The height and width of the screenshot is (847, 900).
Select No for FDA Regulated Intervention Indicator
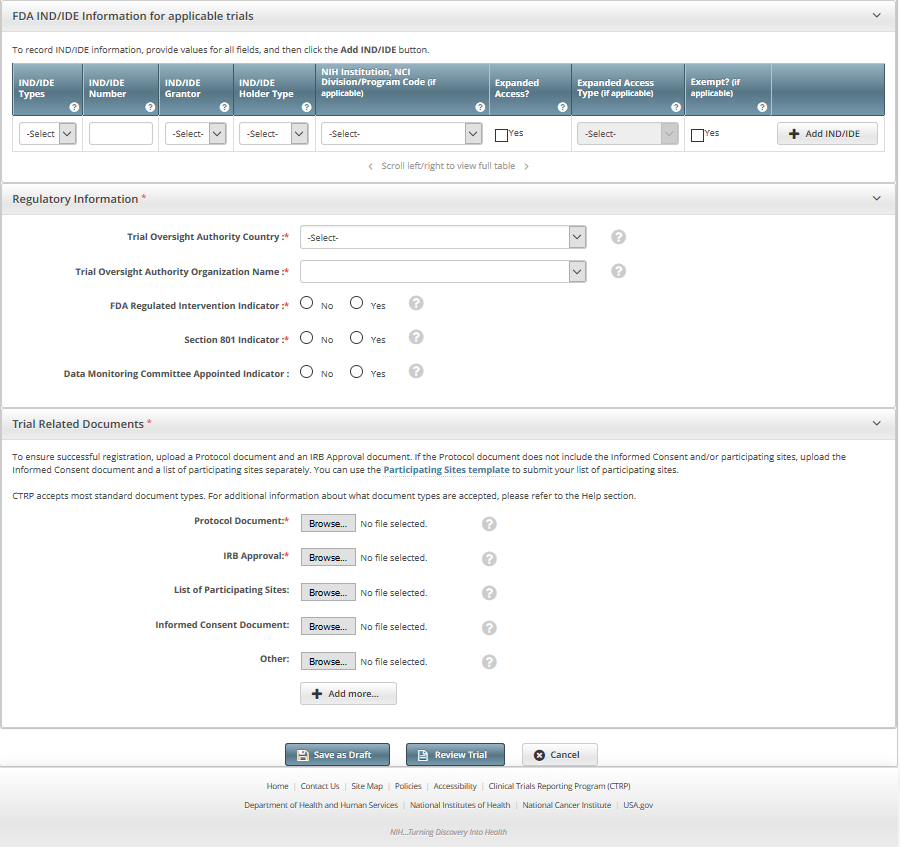[307, 302]
